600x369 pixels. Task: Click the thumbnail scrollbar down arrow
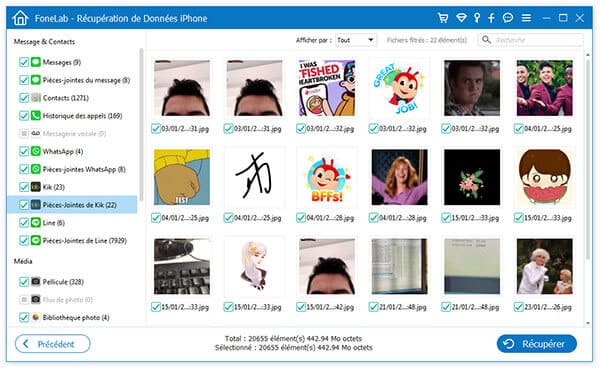tap(588, 323)
